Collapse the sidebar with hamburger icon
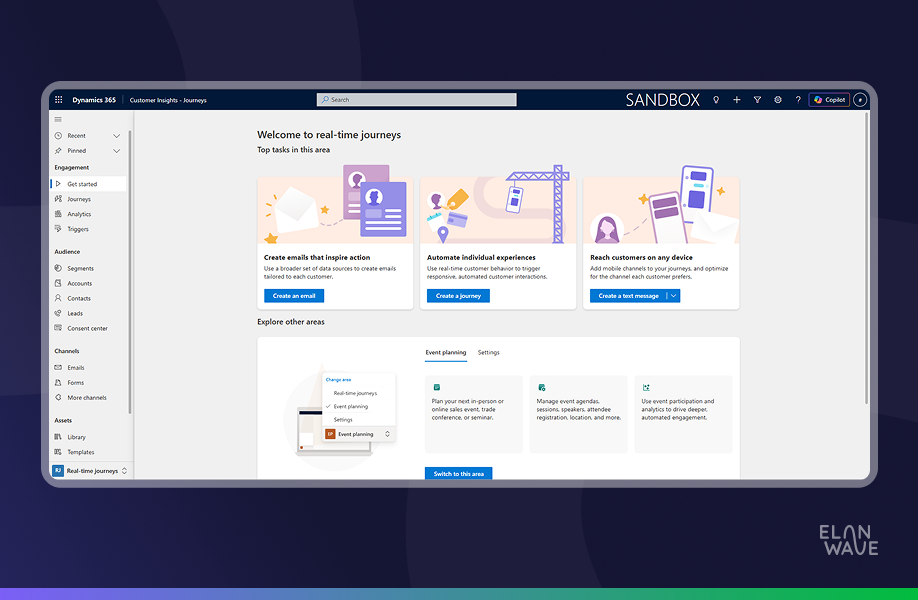 58,119
